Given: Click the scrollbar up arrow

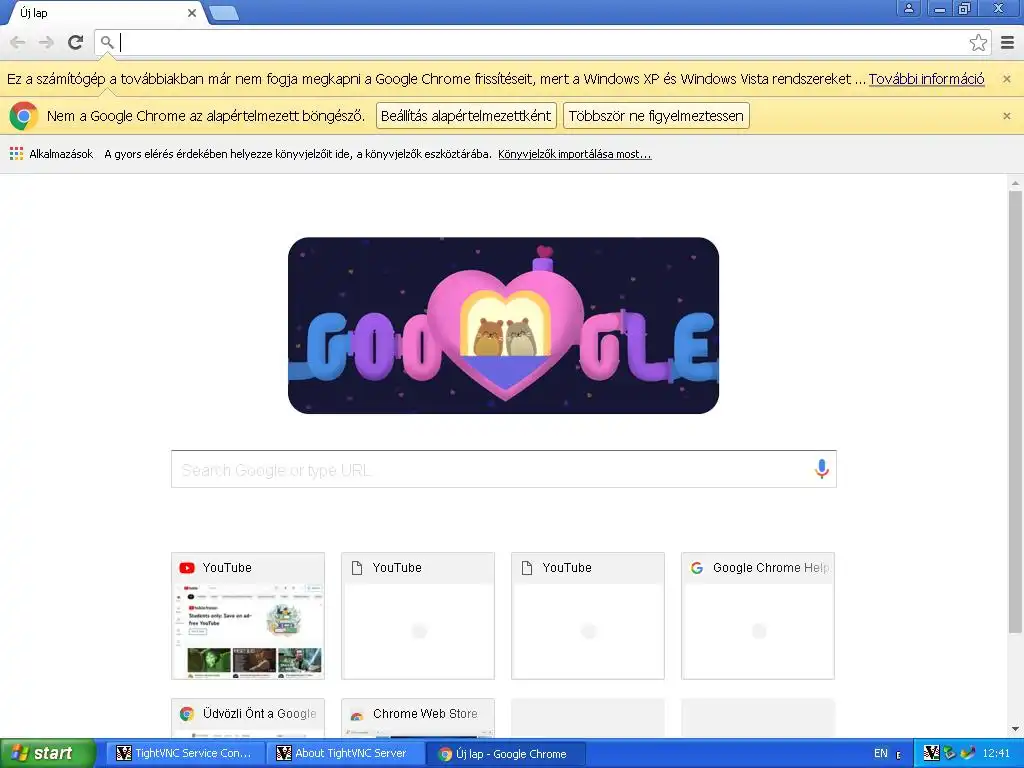Looking at the screenshot, I should 1015,184.
